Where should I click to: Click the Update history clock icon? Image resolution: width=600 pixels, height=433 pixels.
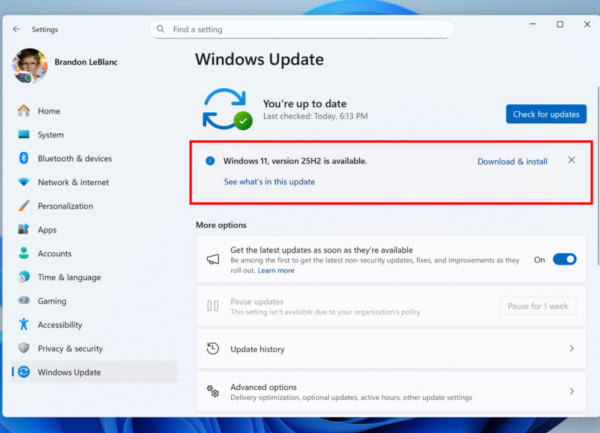point(213,348)
